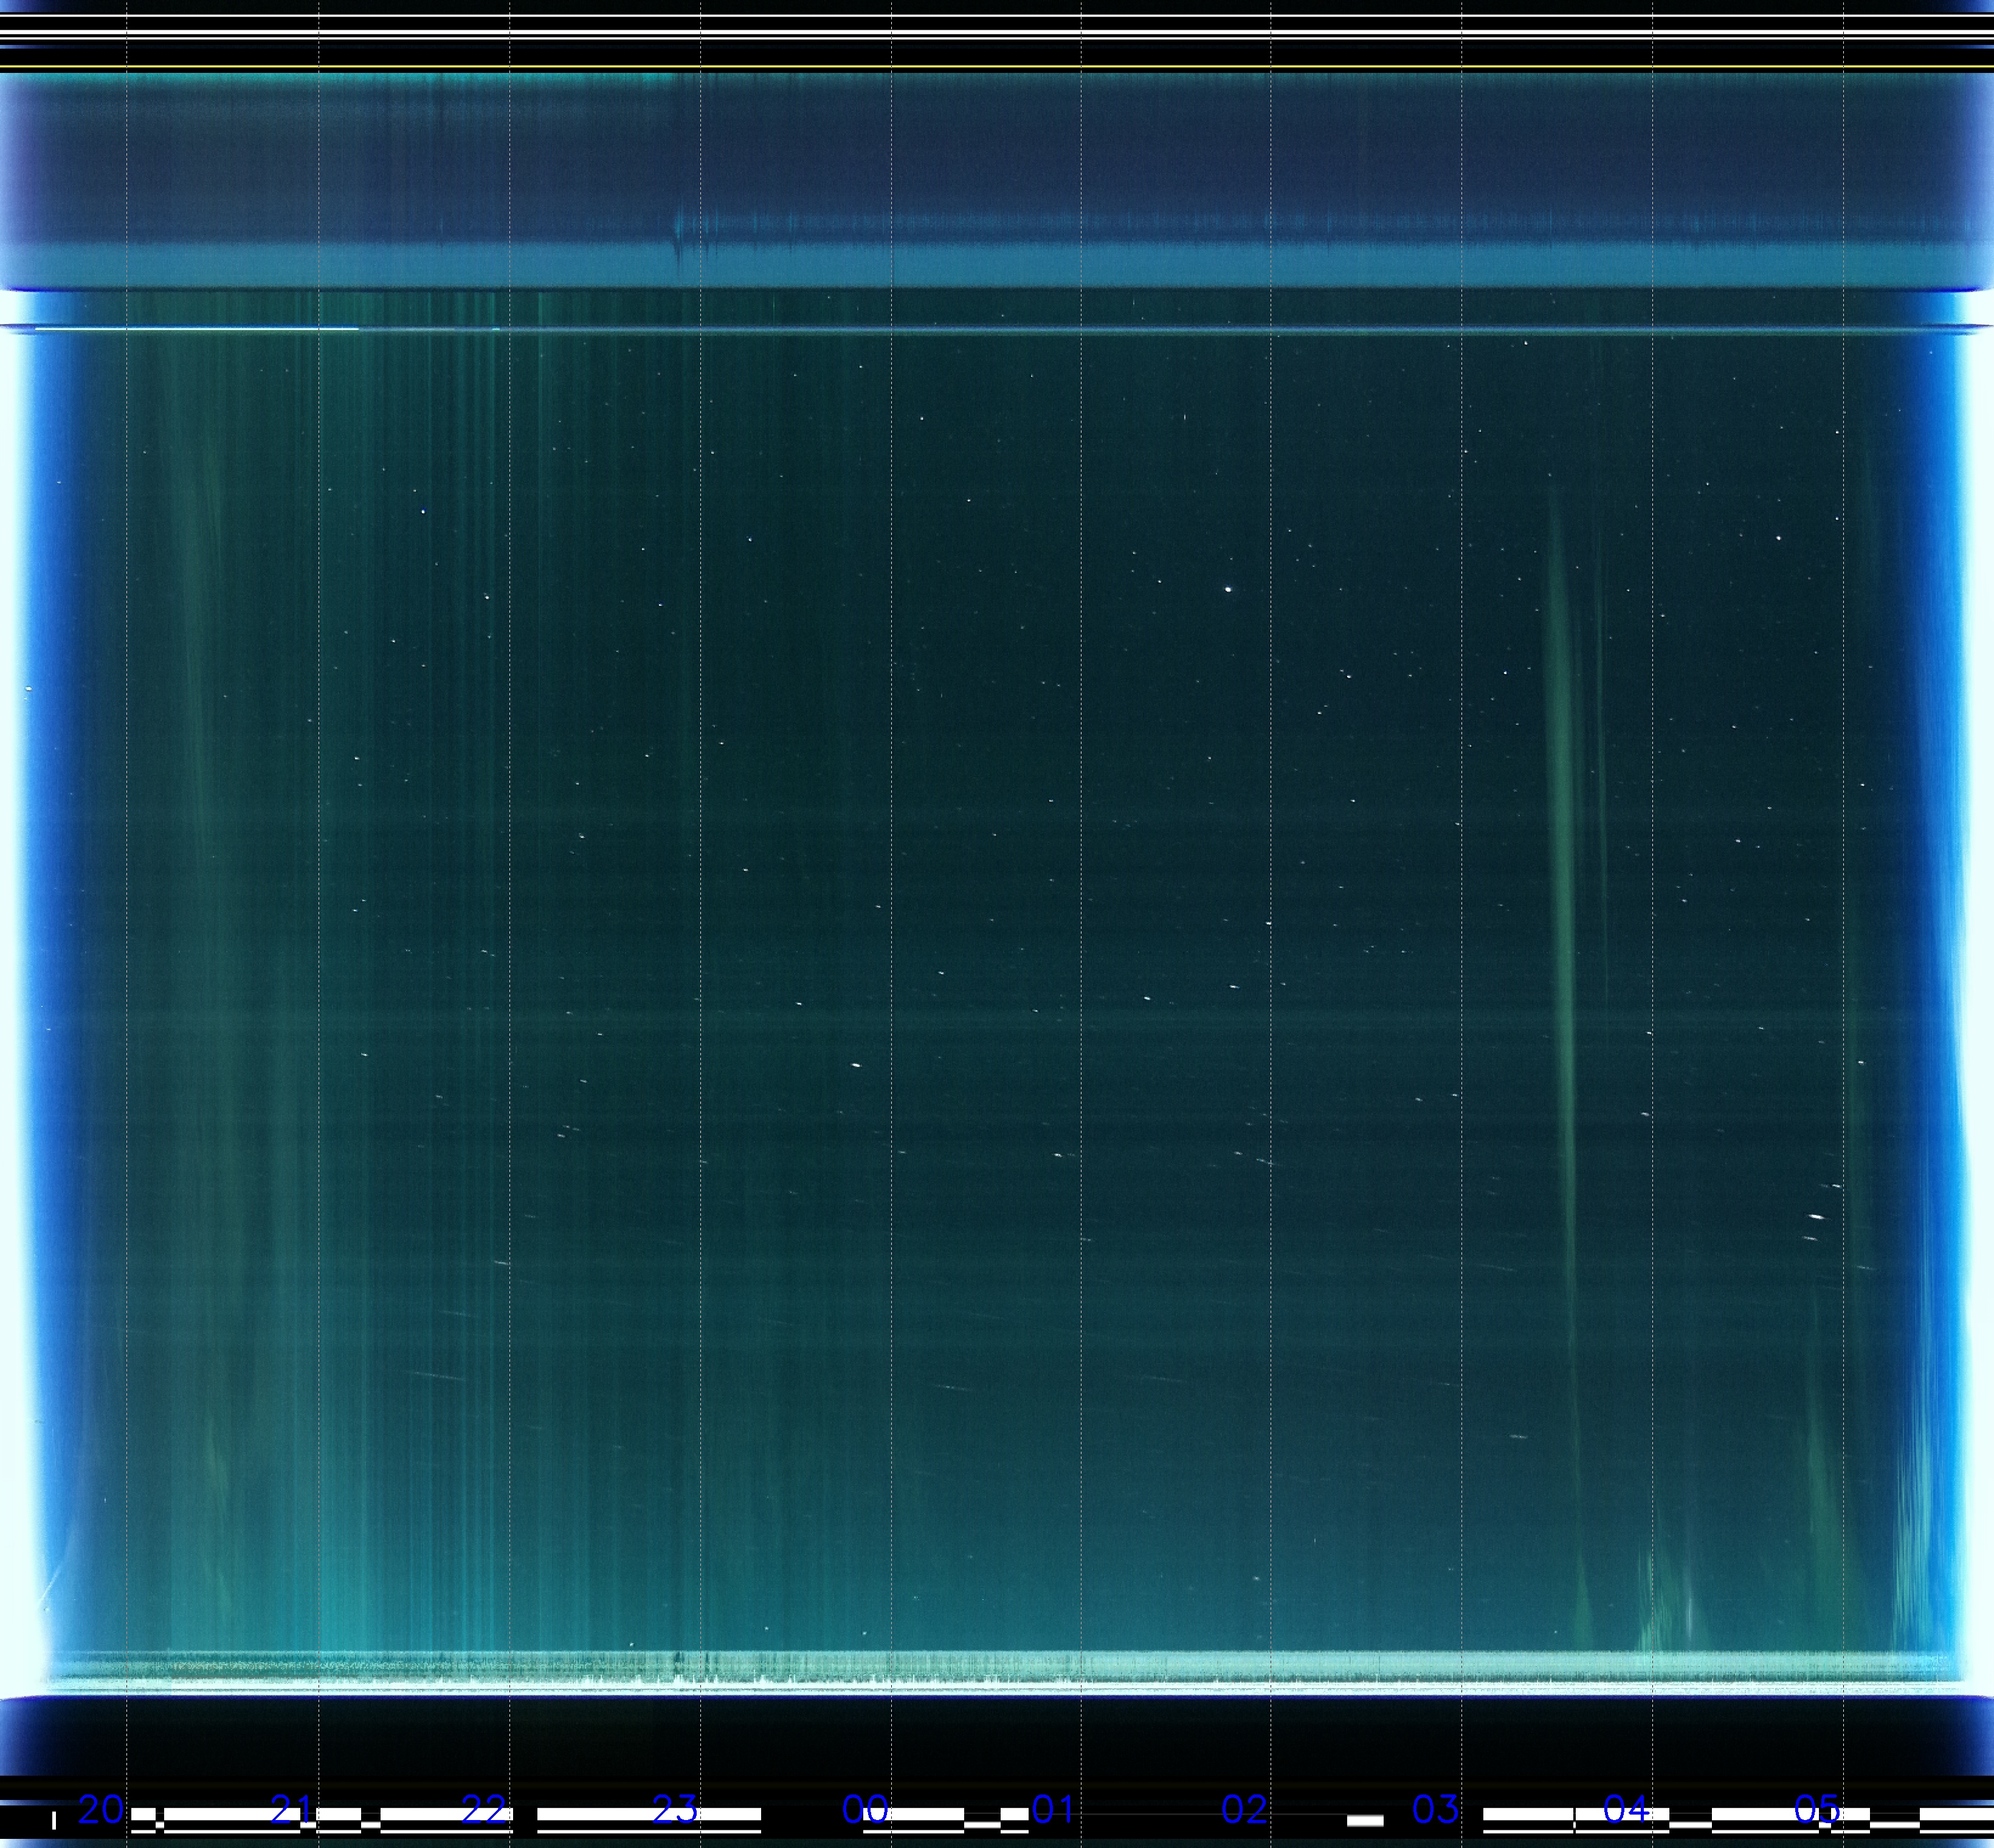Click the 05 hour label
1994x1848 pixels.
tap(1817, 1809)
